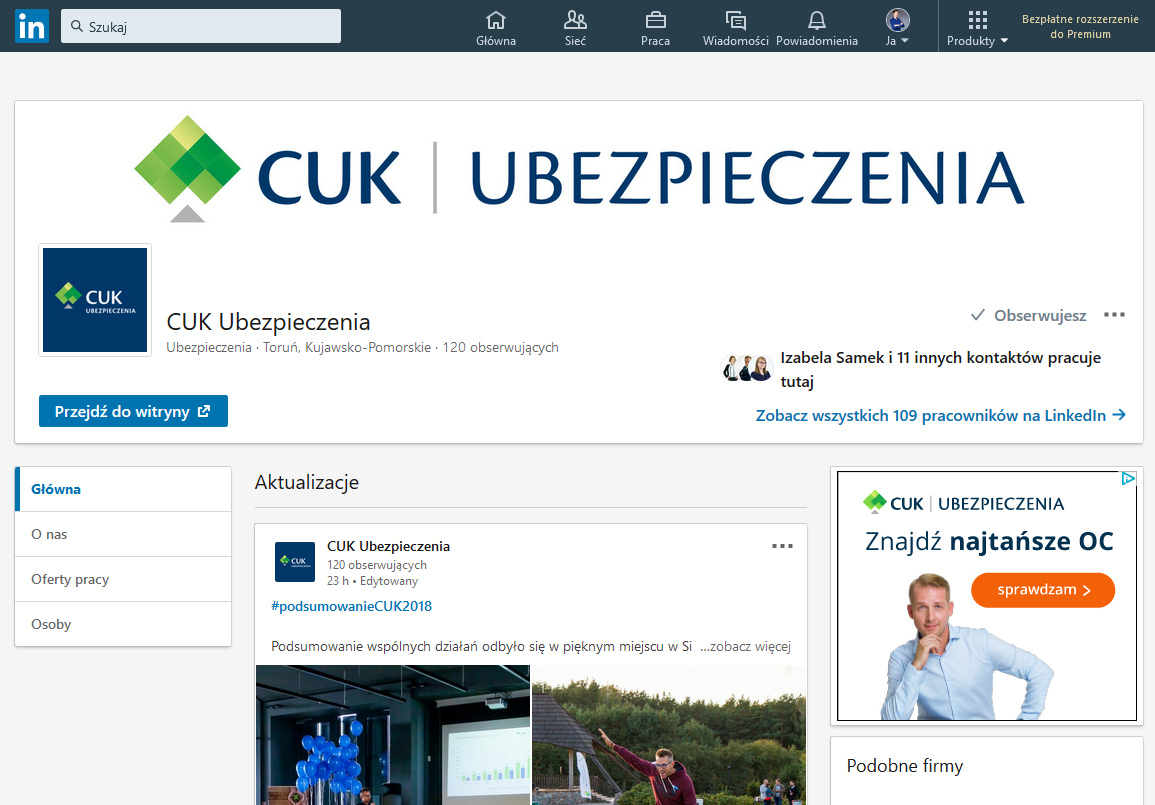Click the Przejdź do witryny button
This screenshot has height=805, width=1155.
pyautogui.click(x=133, y=411)
